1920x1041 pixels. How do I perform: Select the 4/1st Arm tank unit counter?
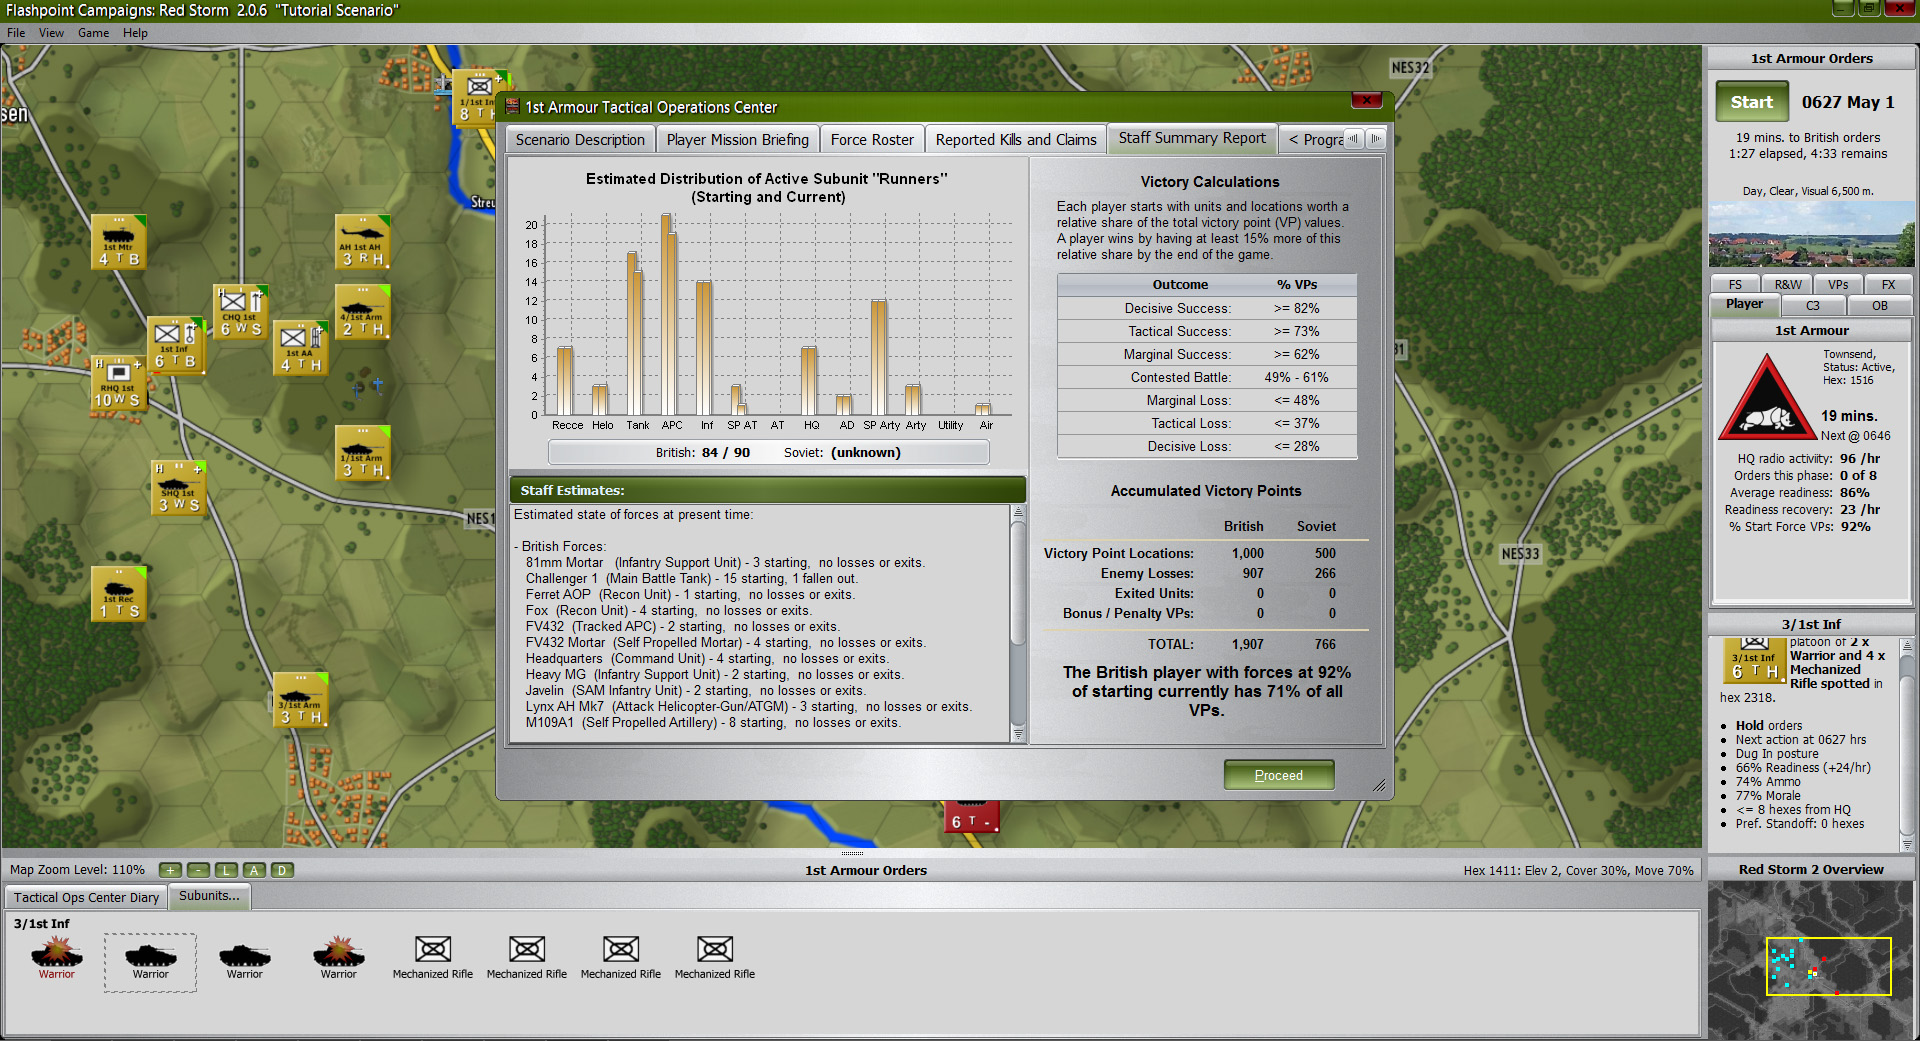[x=362, y=310]
